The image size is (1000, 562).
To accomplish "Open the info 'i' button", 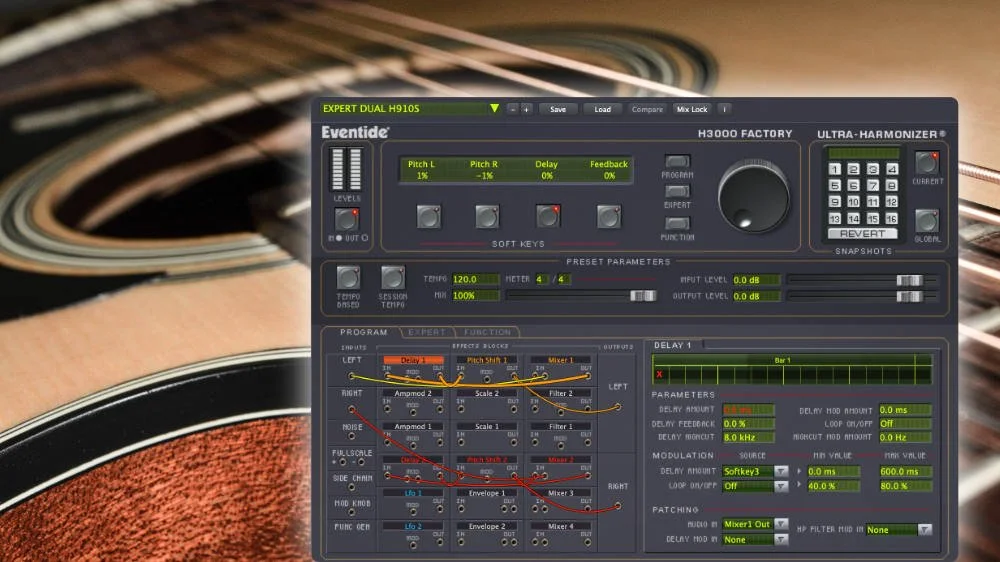I will pyautogui.click(x=724, y=110).
